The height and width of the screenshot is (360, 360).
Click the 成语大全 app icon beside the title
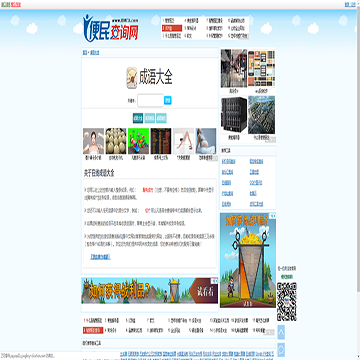[x=132, y=78]
